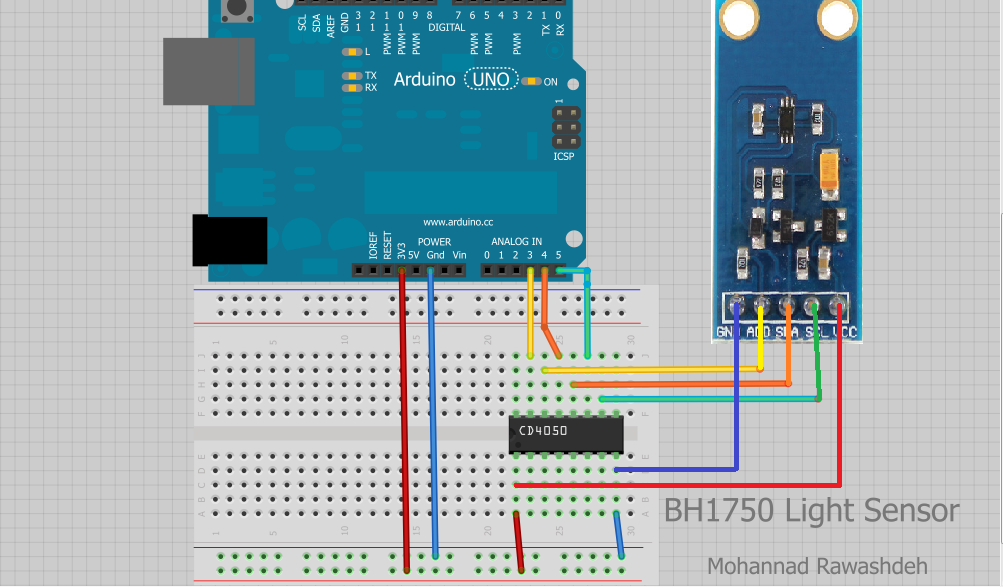Click the 3V3 power pin

pos(402,269)
